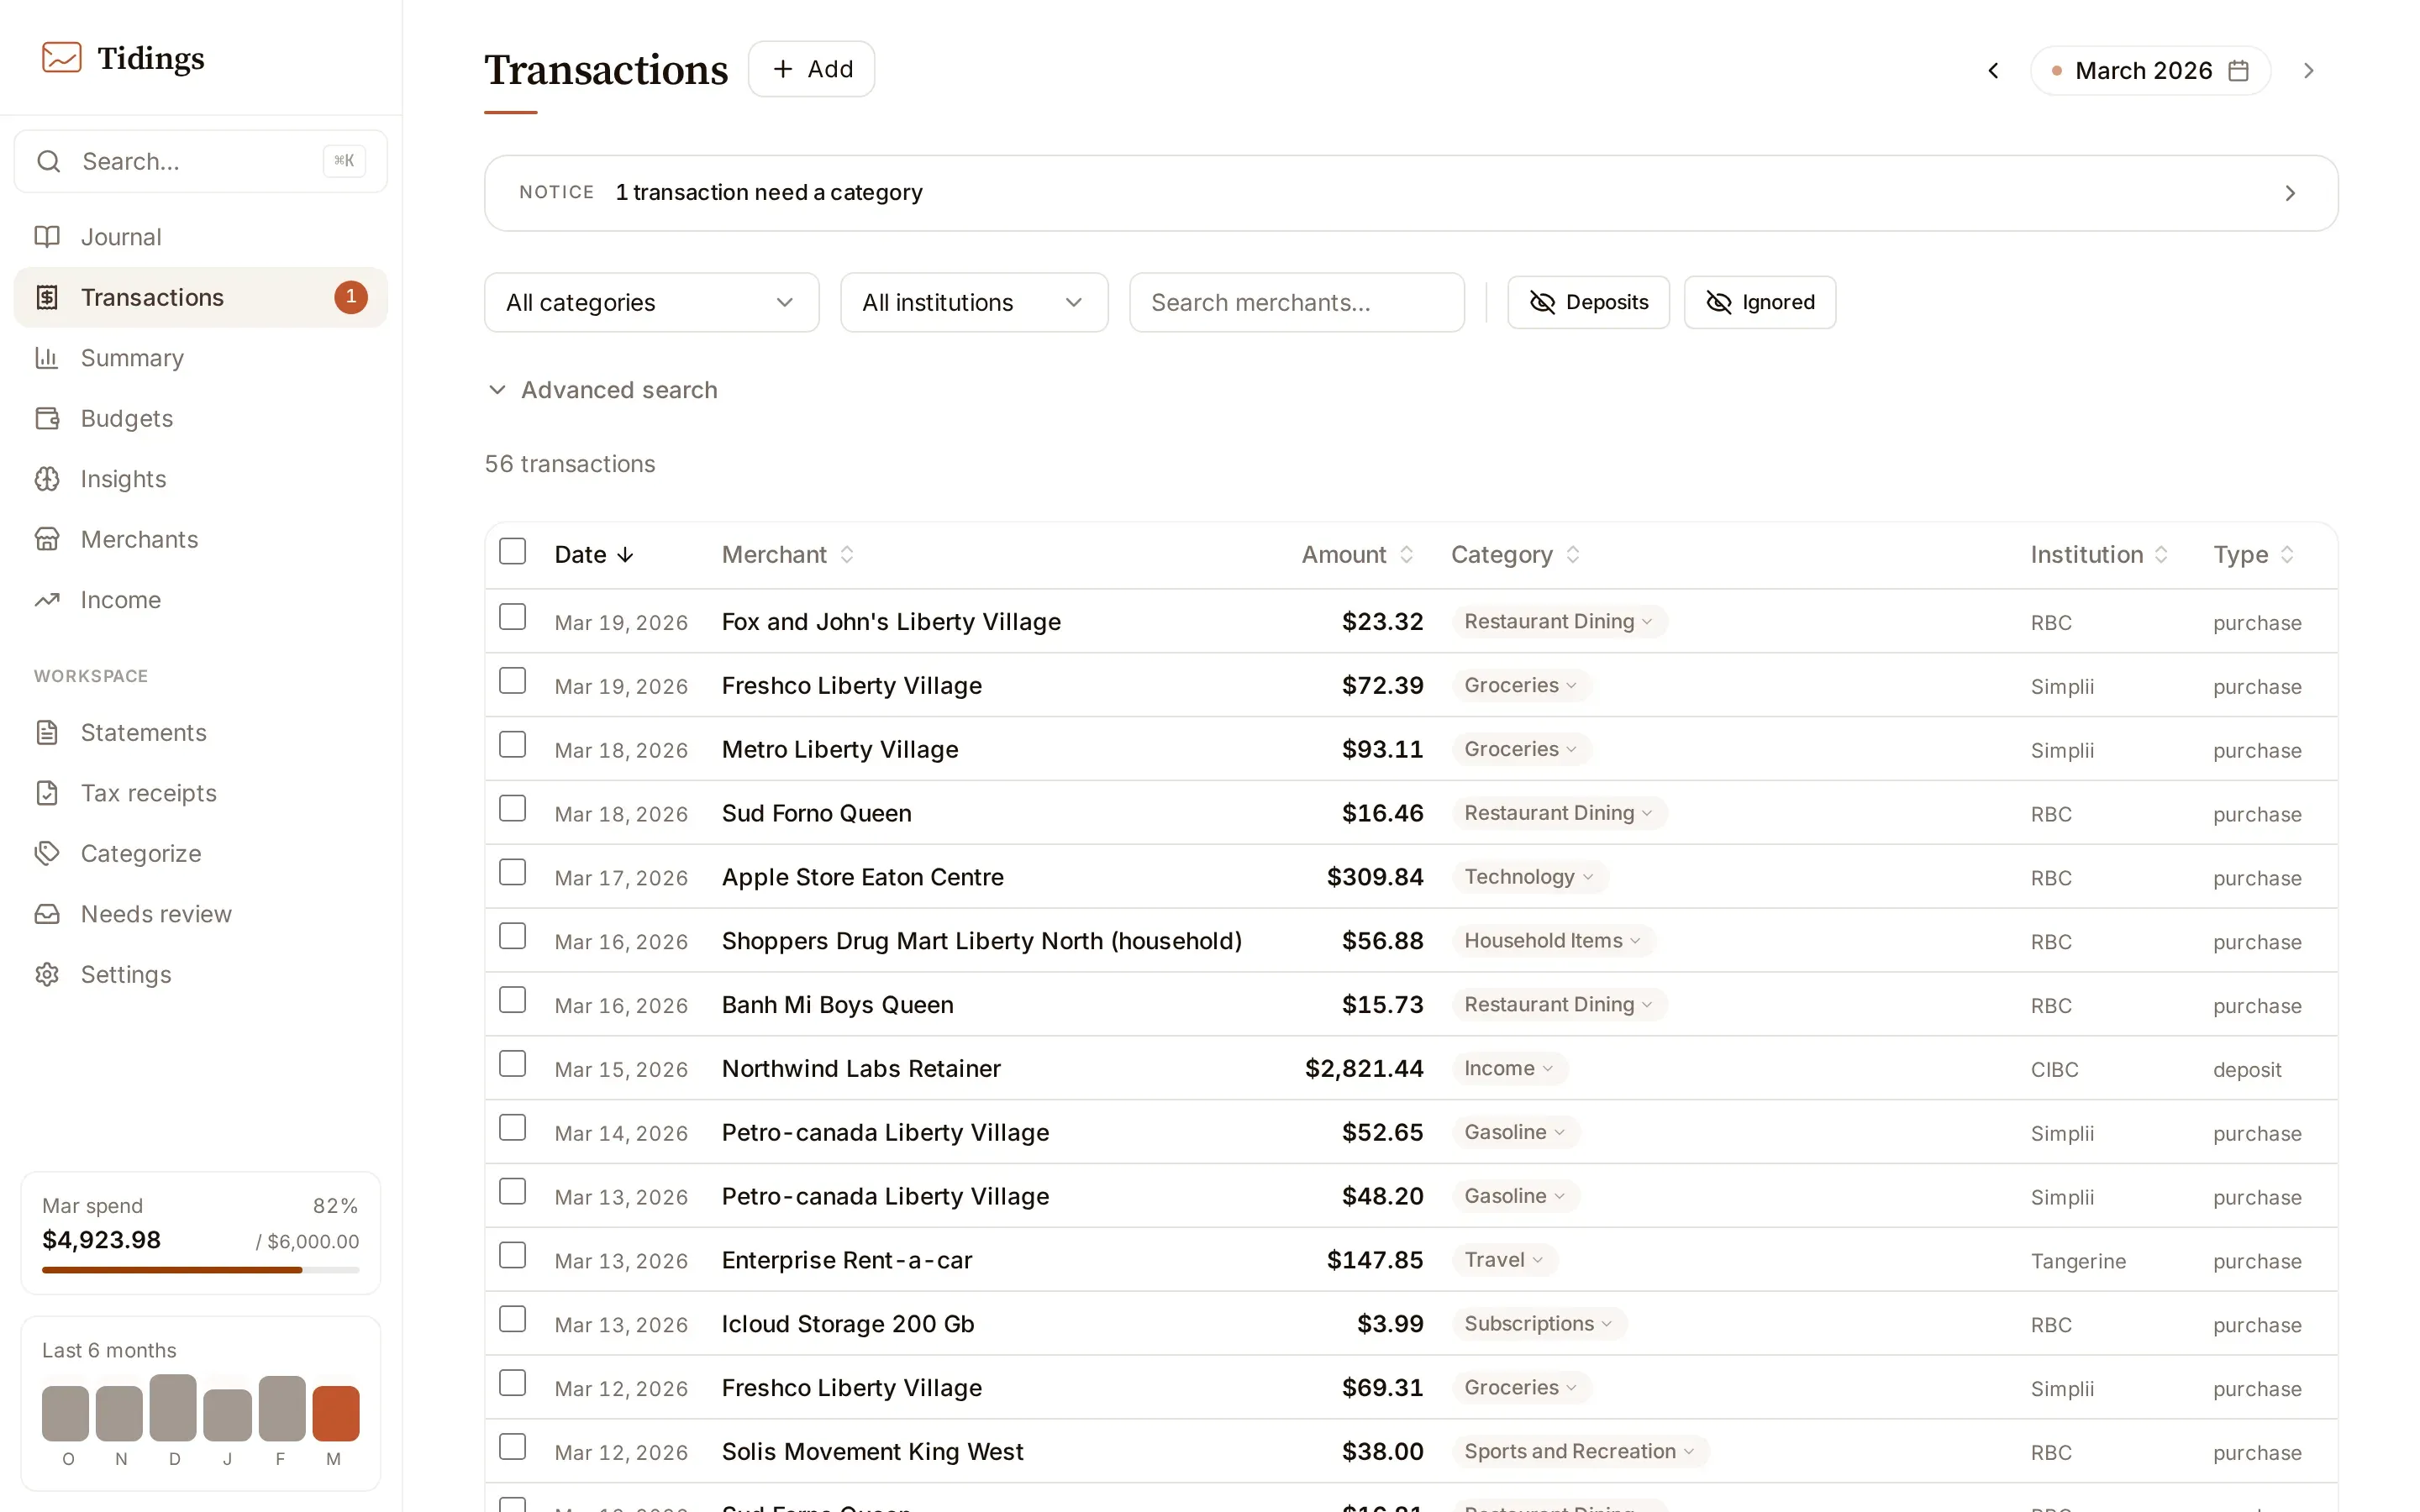Viewport: 2420px width, 1512px height.
Task: Sort by Merchant column arrows
Action: pos(847,554)
